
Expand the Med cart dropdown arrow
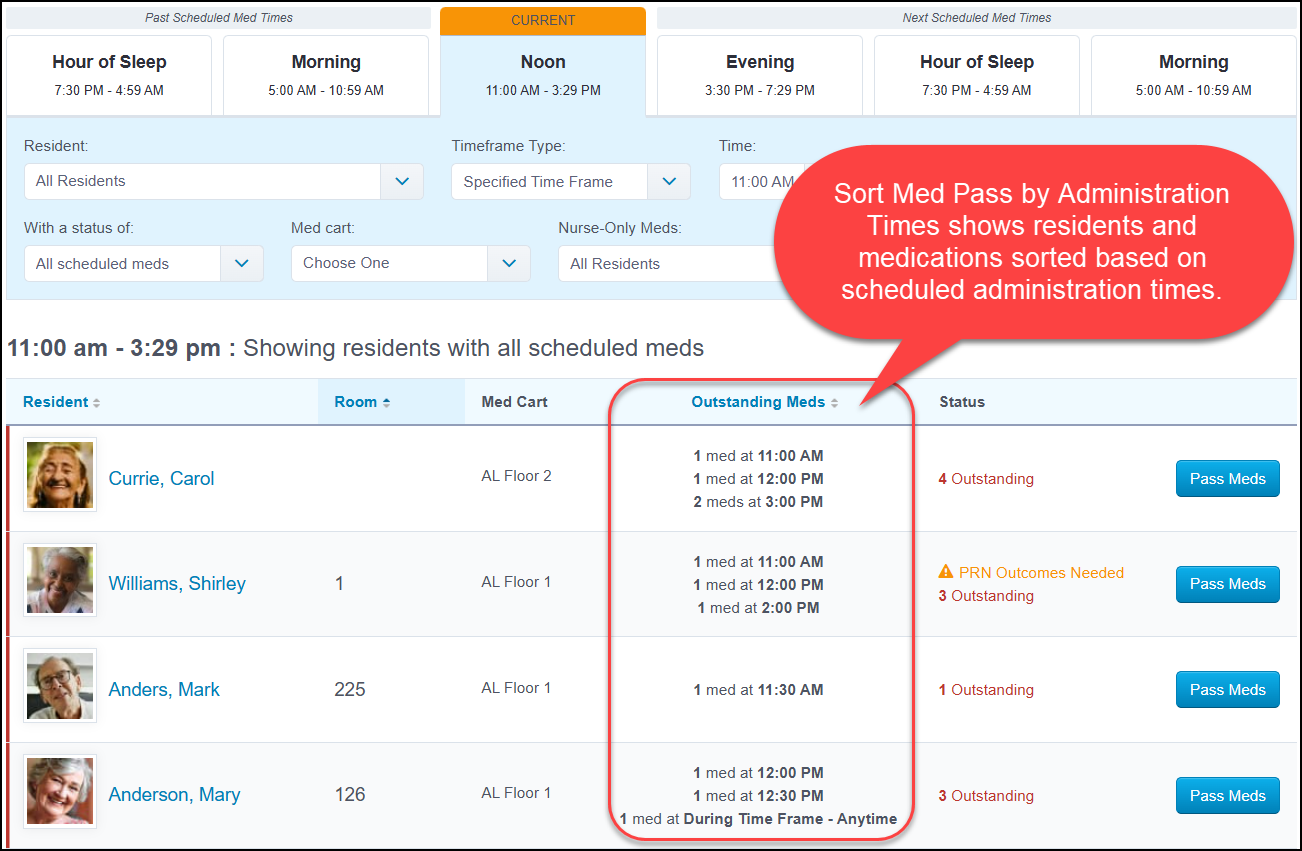point(509,263)
